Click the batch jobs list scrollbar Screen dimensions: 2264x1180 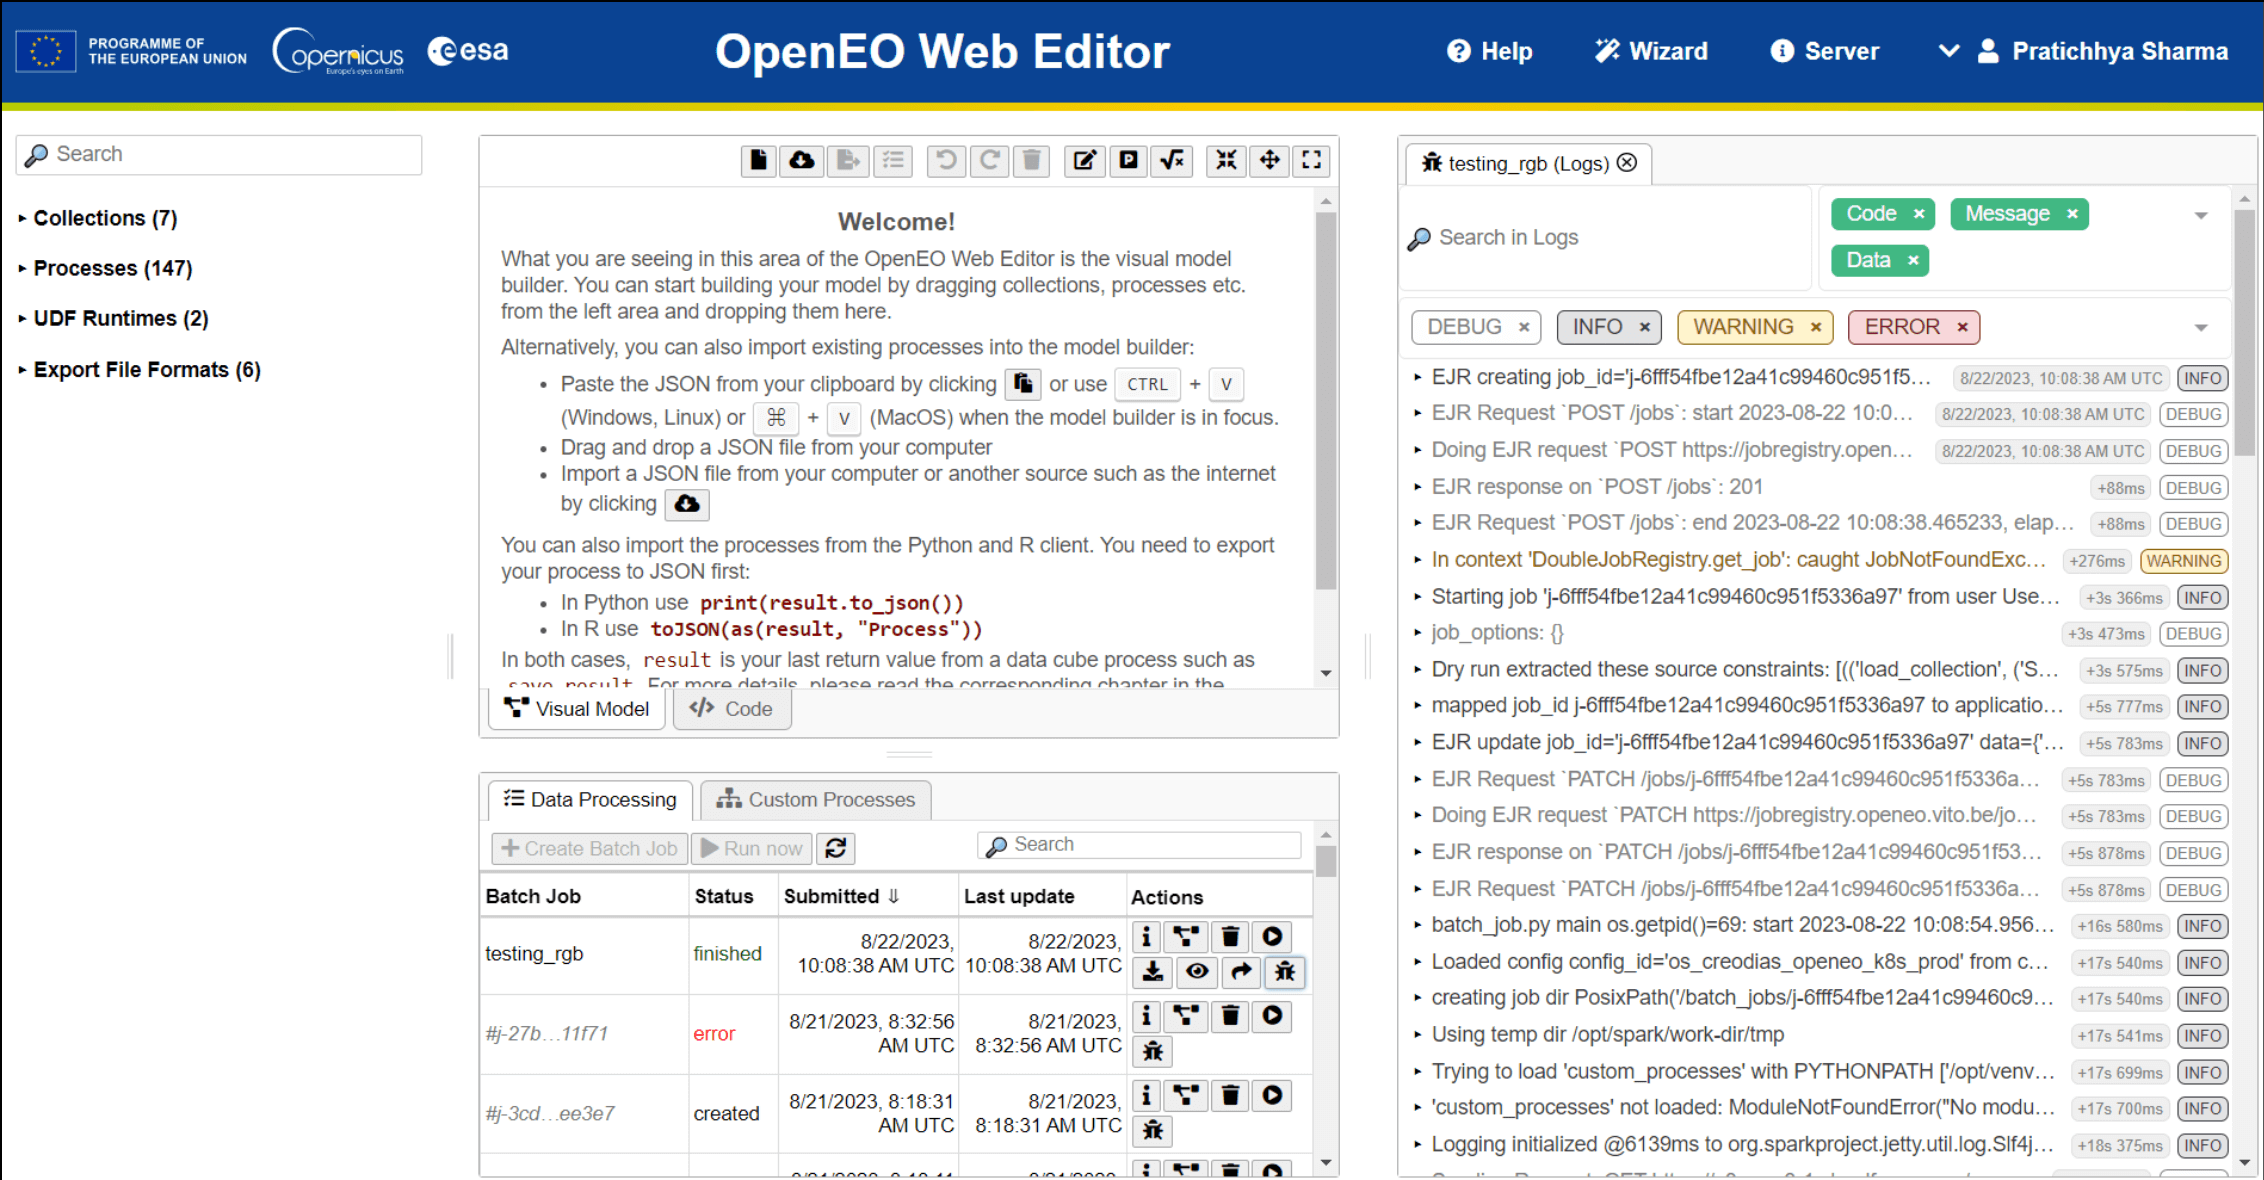1326,861
